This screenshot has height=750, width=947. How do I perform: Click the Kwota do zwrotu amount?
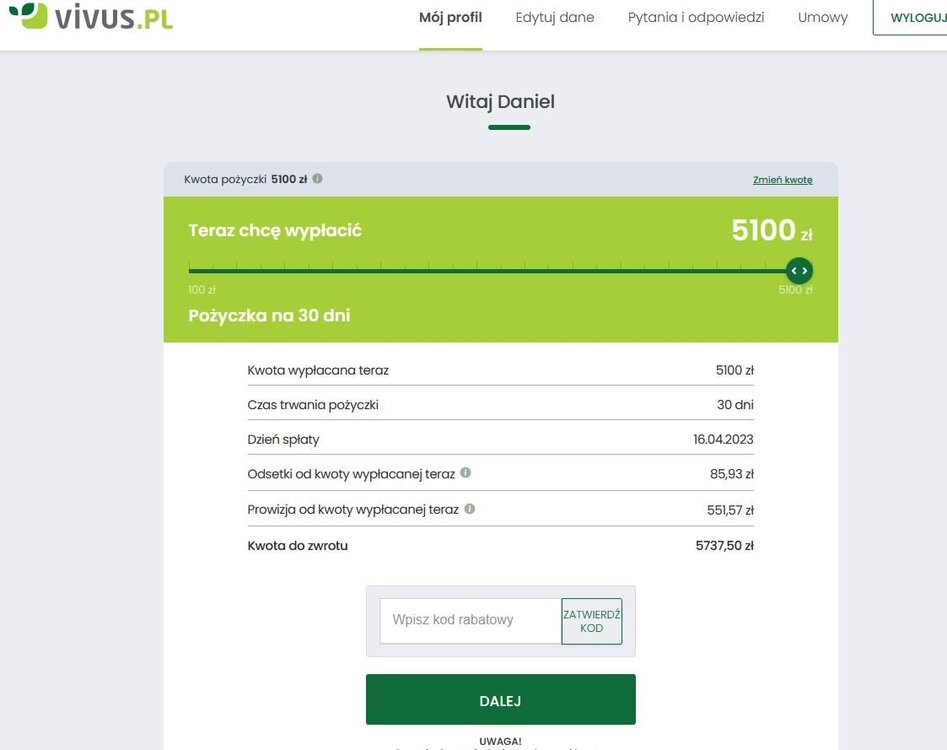pos(724,546)
